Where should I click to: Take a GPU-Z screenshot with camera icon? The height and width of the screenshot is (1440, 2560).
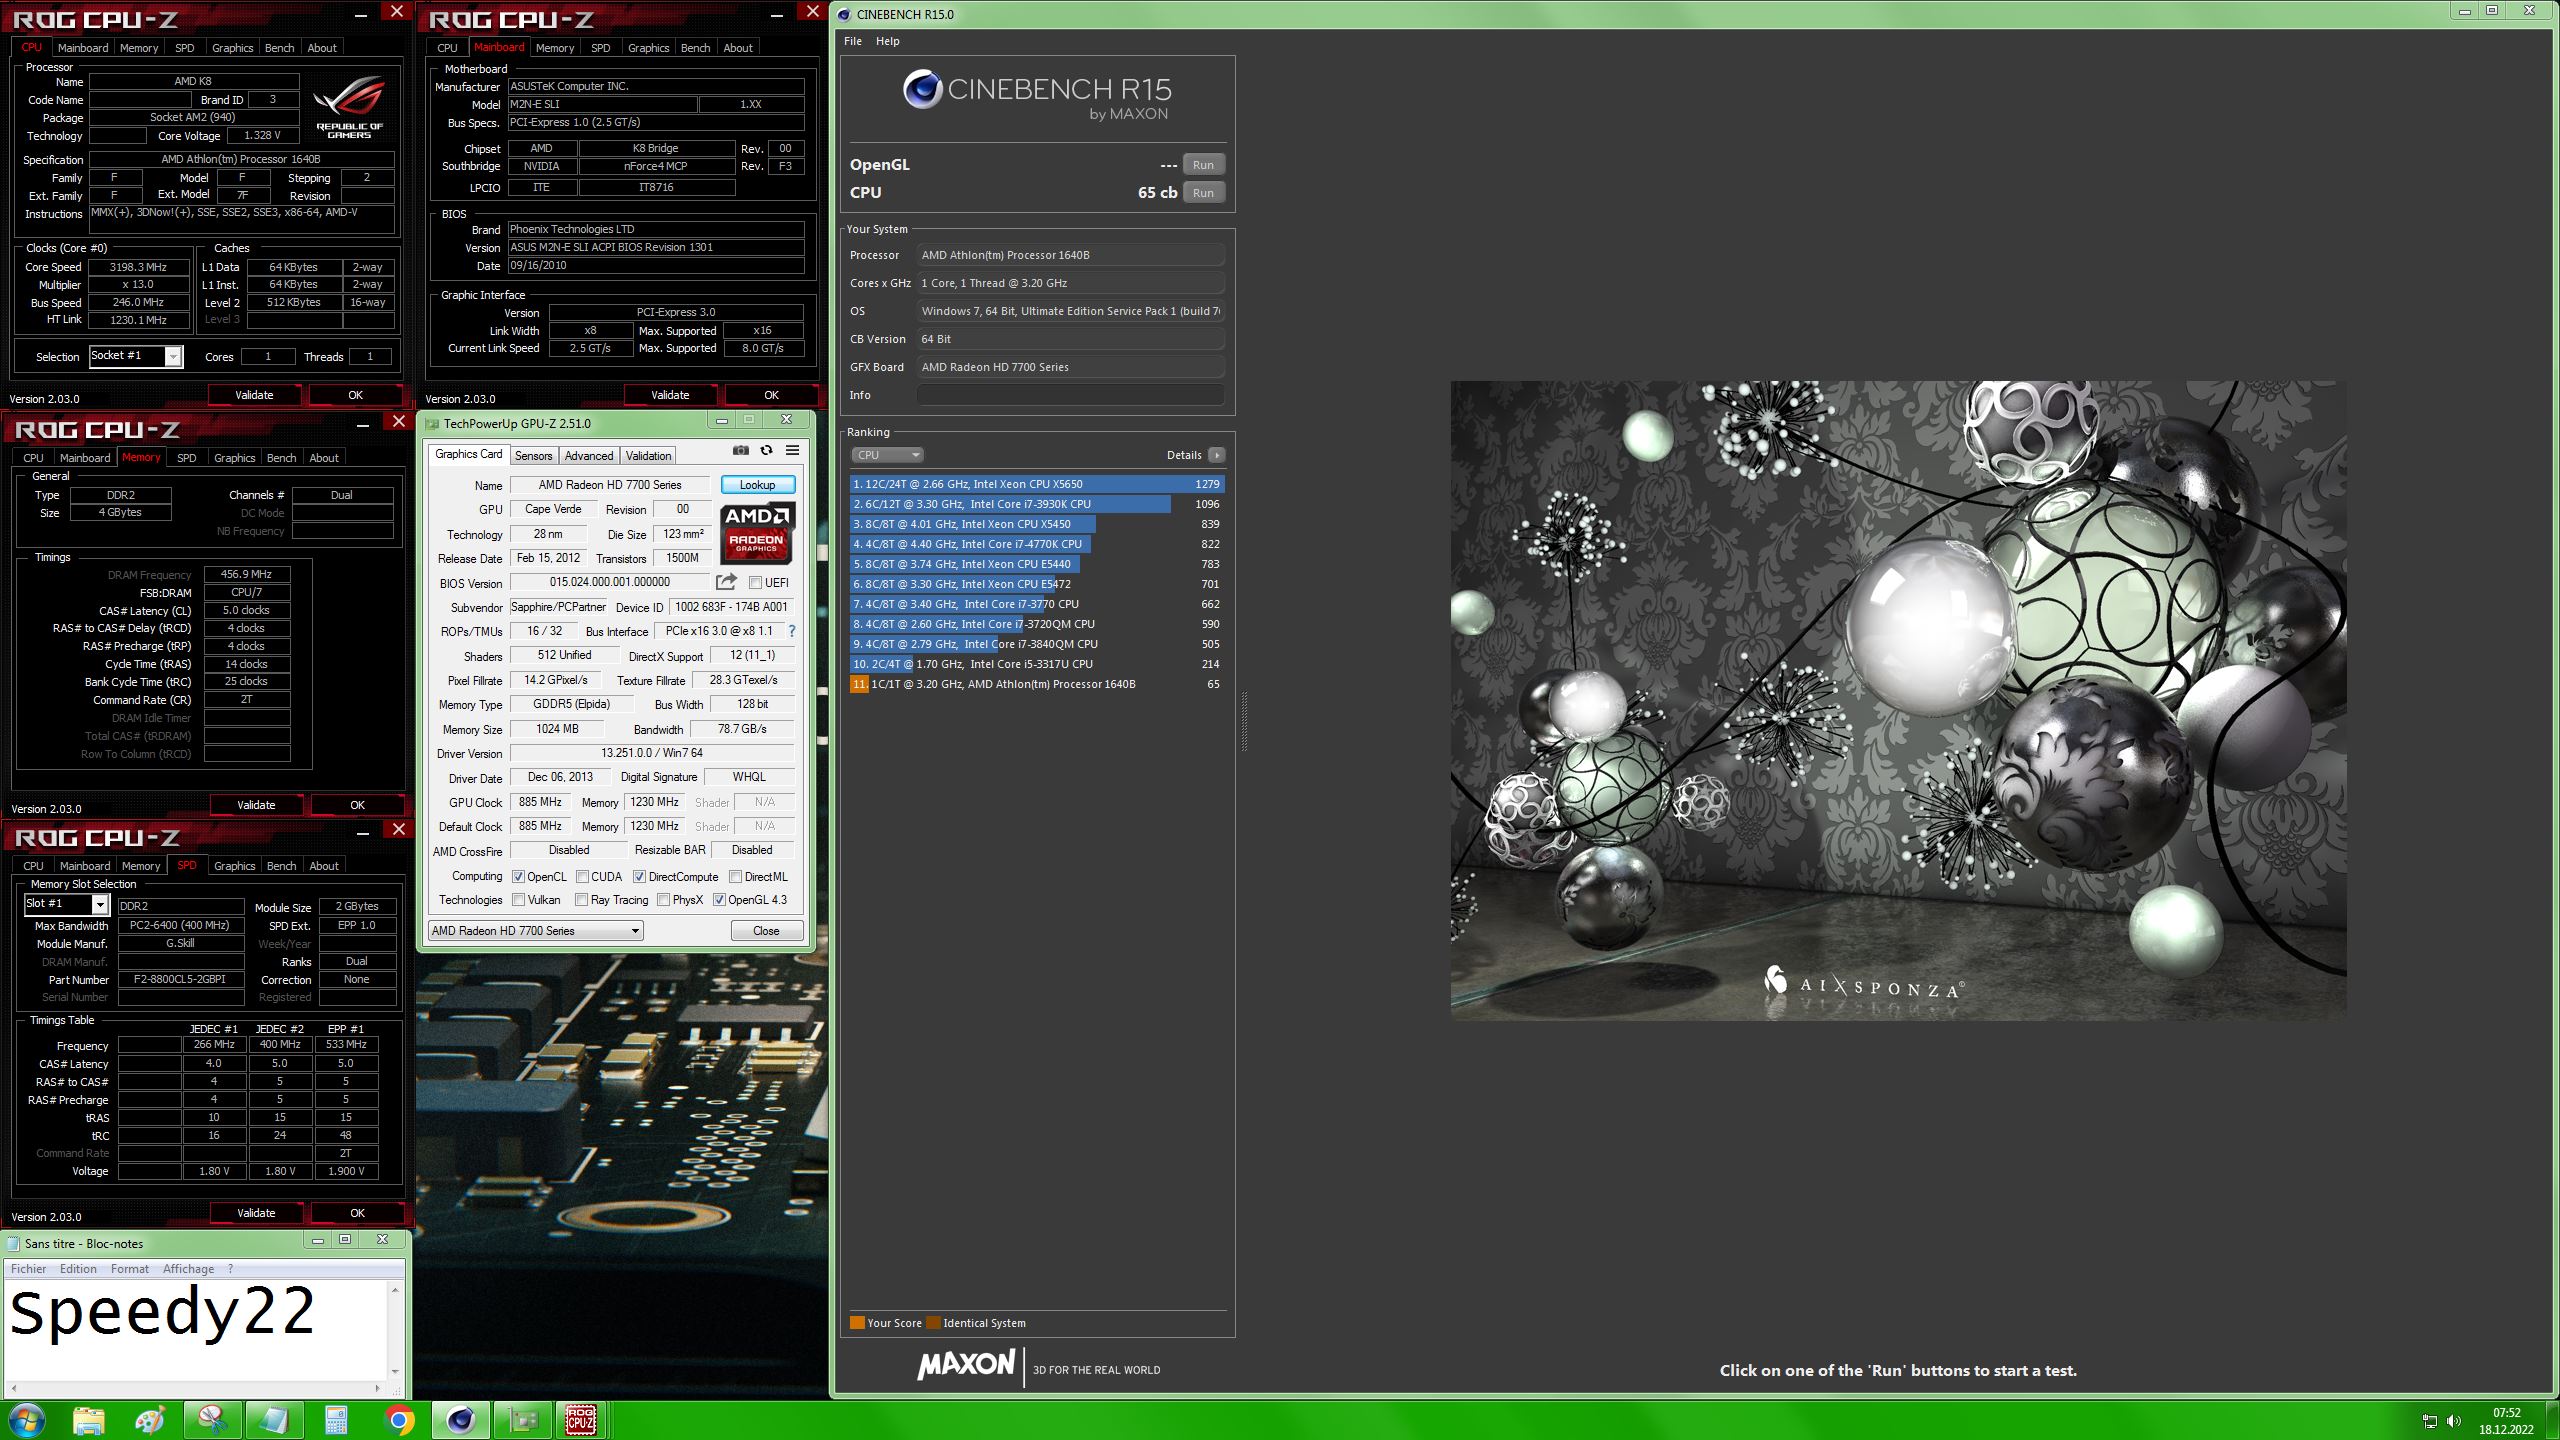coord(740,451)
